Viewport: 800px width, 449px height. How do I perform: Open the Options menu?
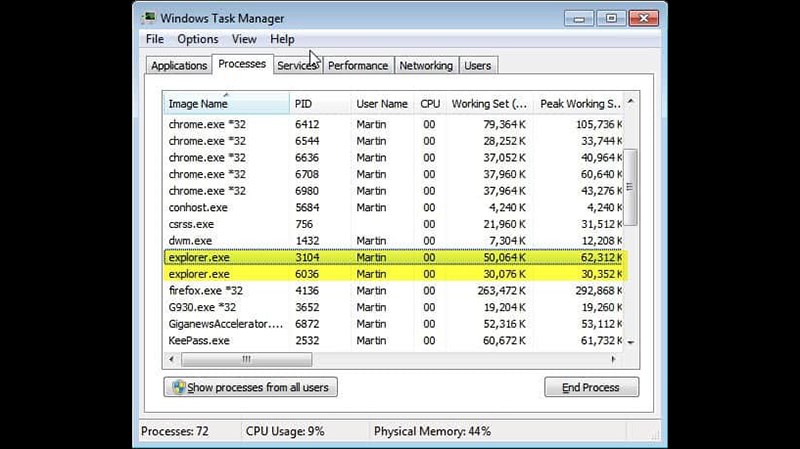[197, 39]
